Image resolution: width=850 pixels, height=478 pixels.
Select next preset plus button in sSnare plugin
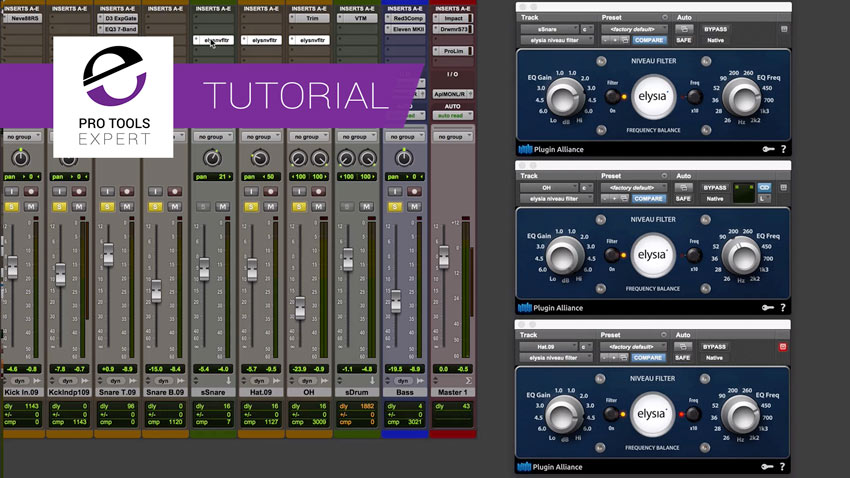click(615, 40)
